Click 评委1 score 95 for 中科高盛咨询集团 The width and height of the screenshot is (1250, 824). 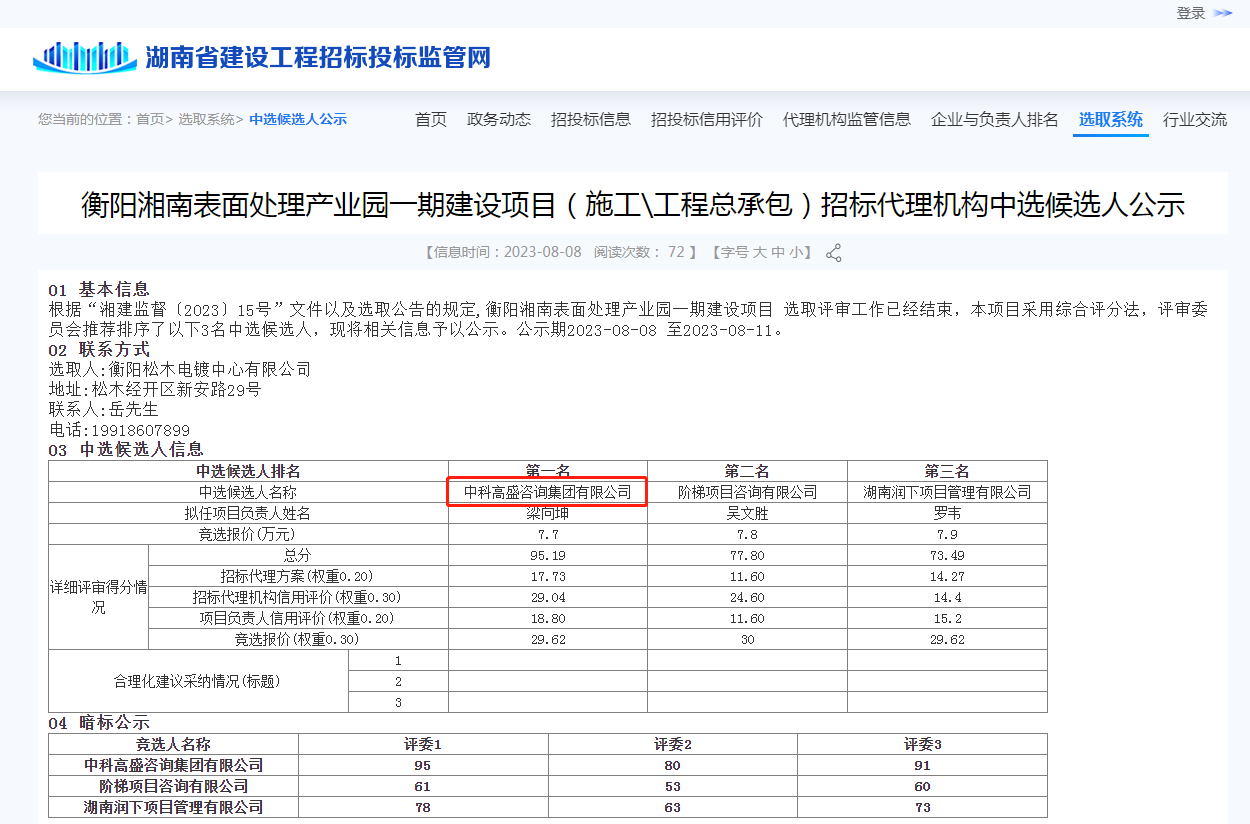(423, 765)
